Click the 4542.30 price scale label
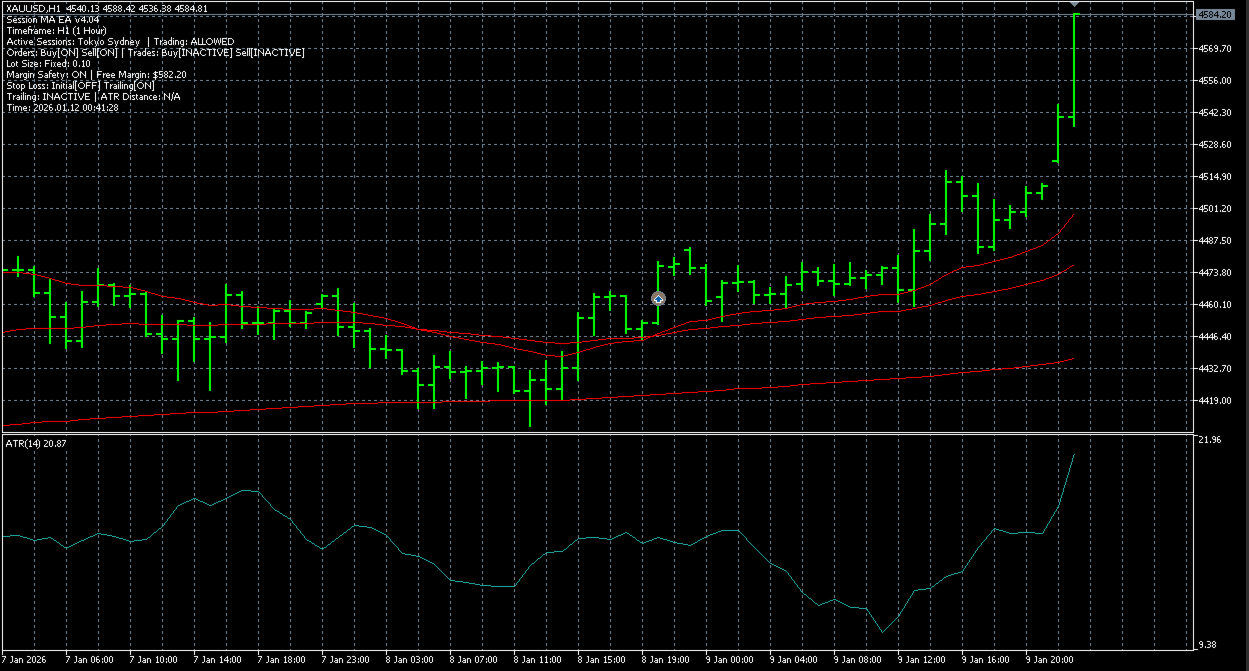Image resolution: width=1249 pixels, height=671 pixels. tap(1214, 112)
